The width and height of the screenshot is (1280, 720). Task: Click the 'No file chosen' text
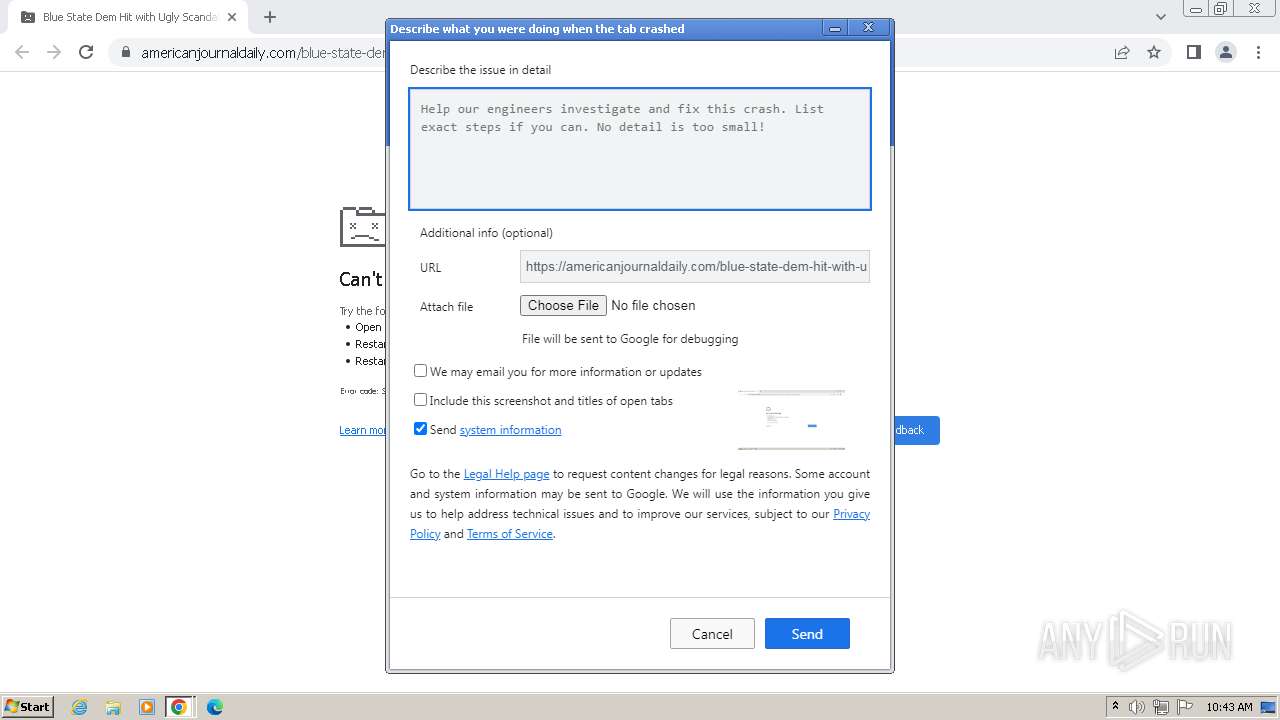click(x=653, y=306)
